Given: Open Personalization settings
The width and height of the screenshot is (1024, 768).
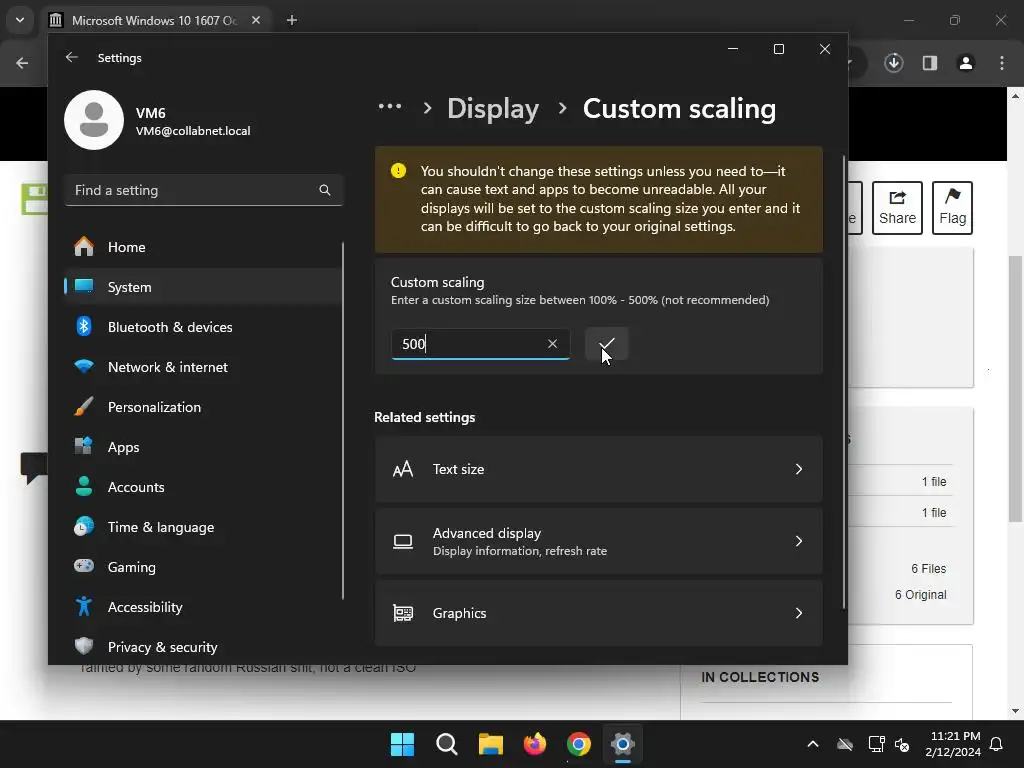Looking at the screenshot, I should pyautogui.click(x=203, y=407).
